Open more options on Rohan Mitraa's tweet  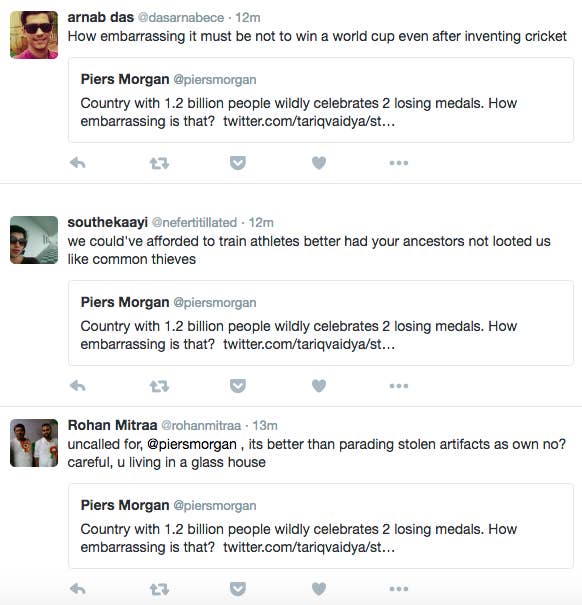[399, 589]
